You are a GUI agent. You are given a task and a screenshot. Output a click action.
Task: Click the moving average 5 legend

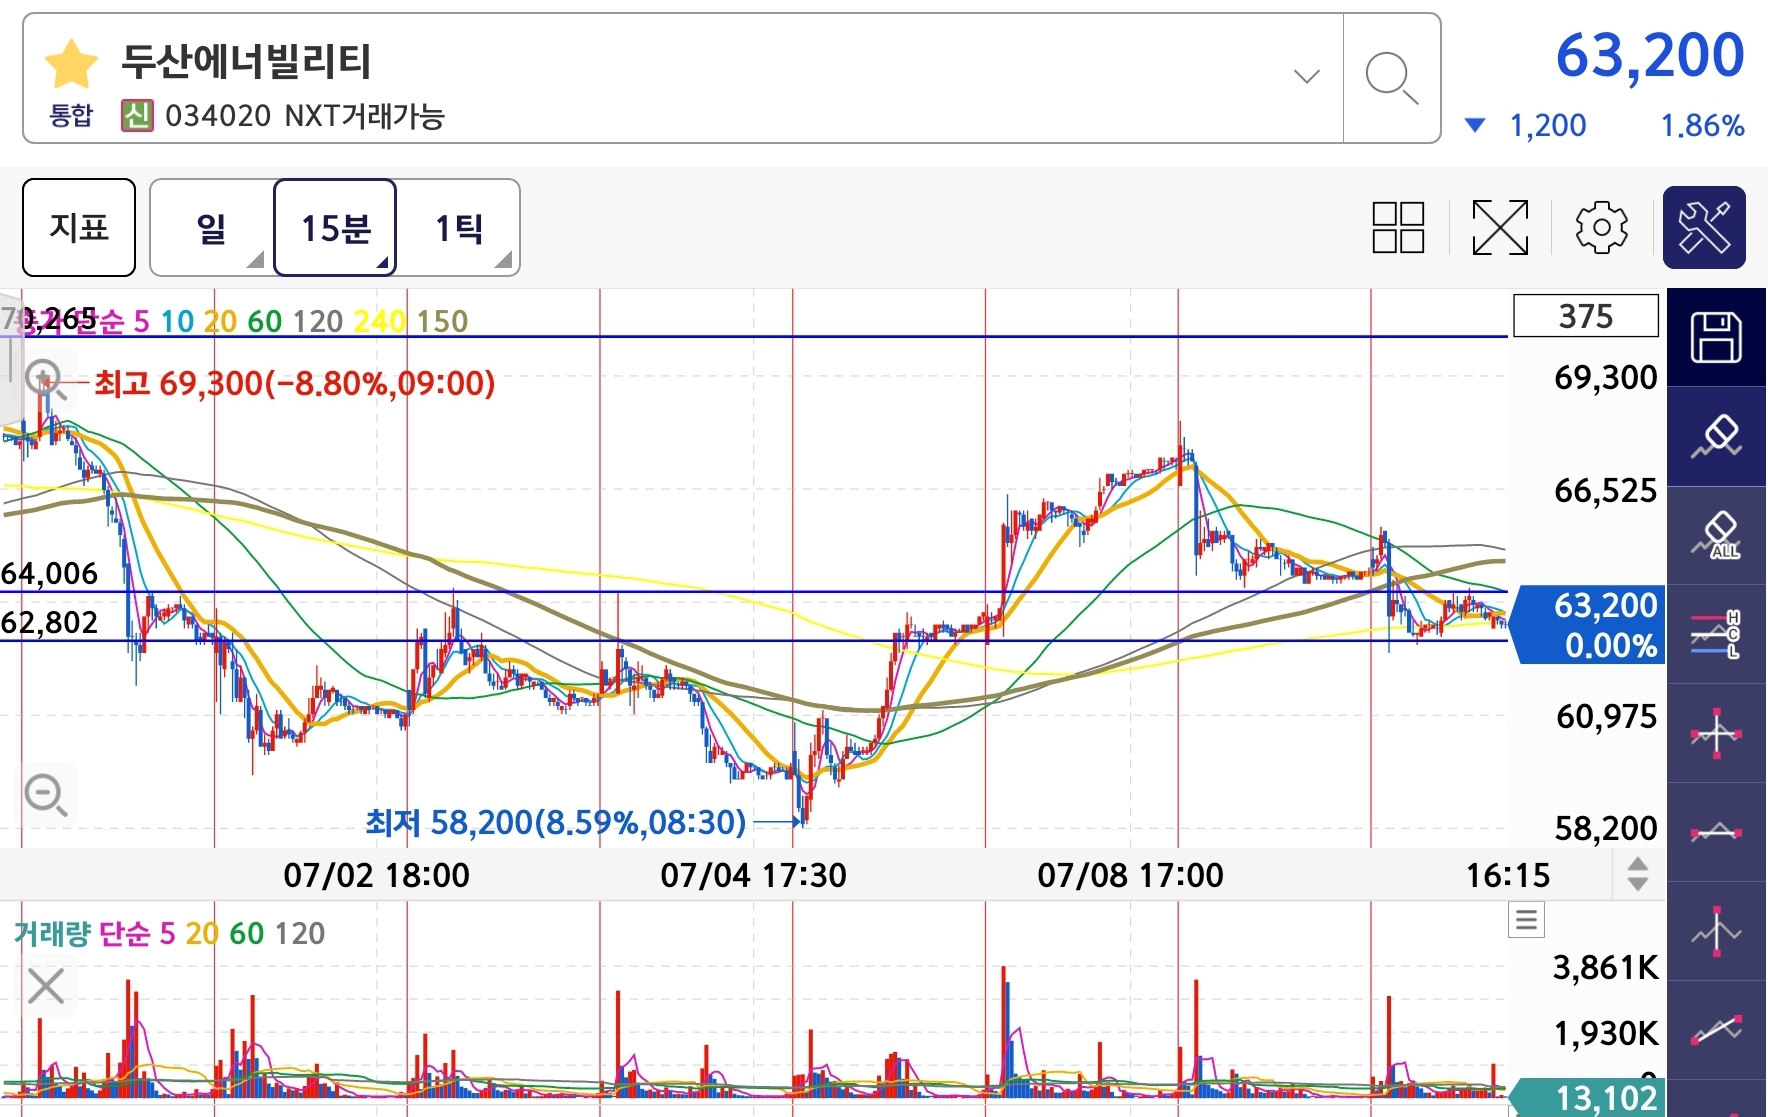tap(141, 321)
